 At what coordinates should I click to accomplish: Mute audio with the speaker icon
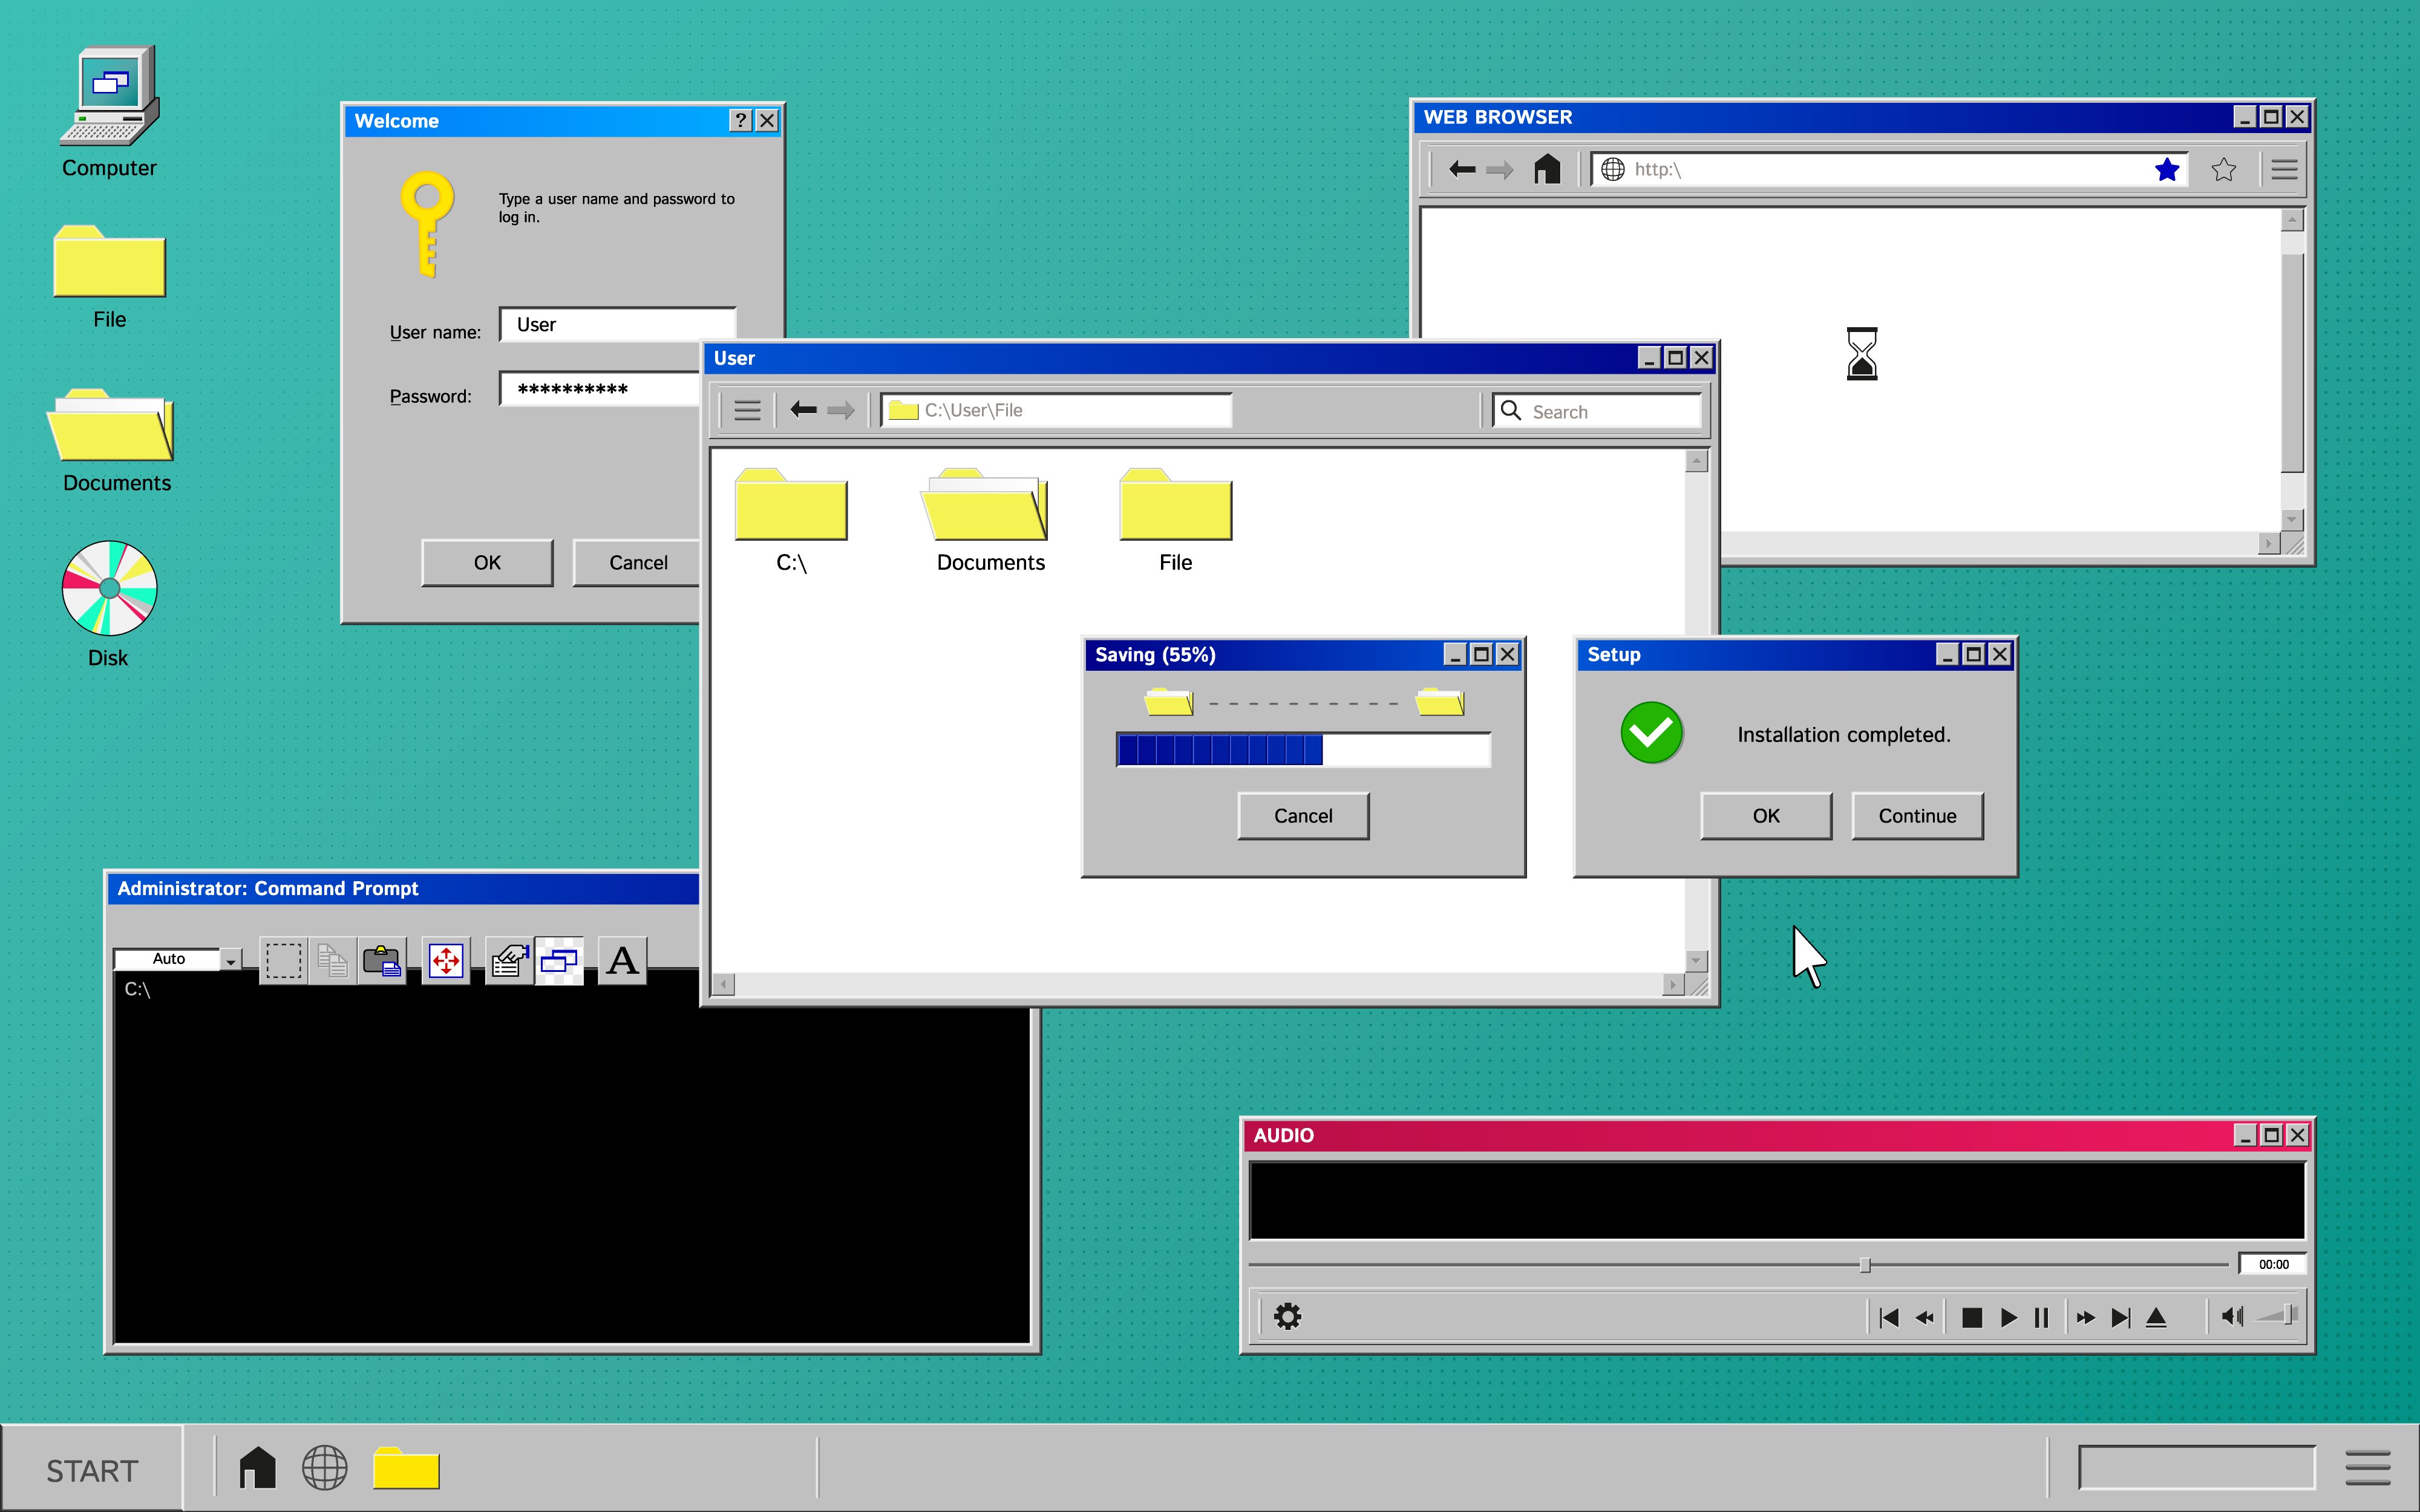[2231, 1317]
